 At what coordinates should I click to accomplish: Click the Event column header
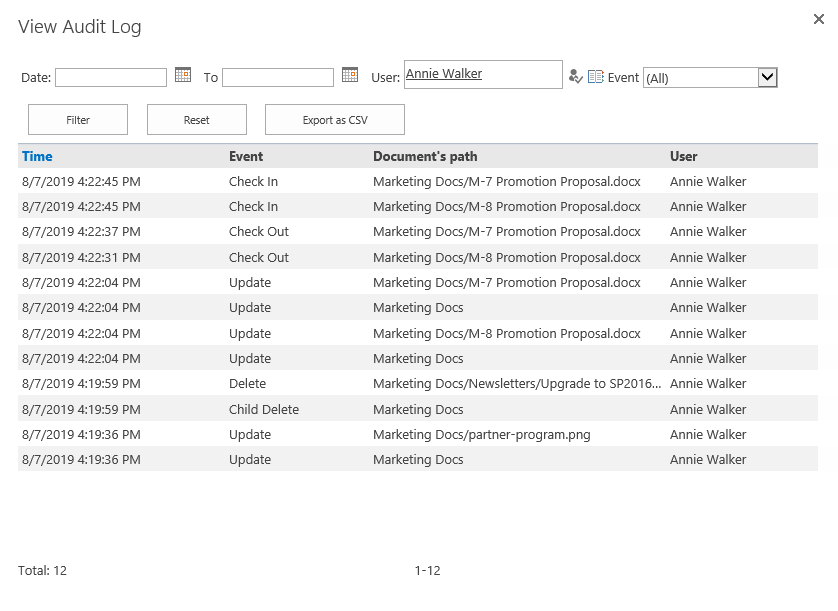point(246,156)
